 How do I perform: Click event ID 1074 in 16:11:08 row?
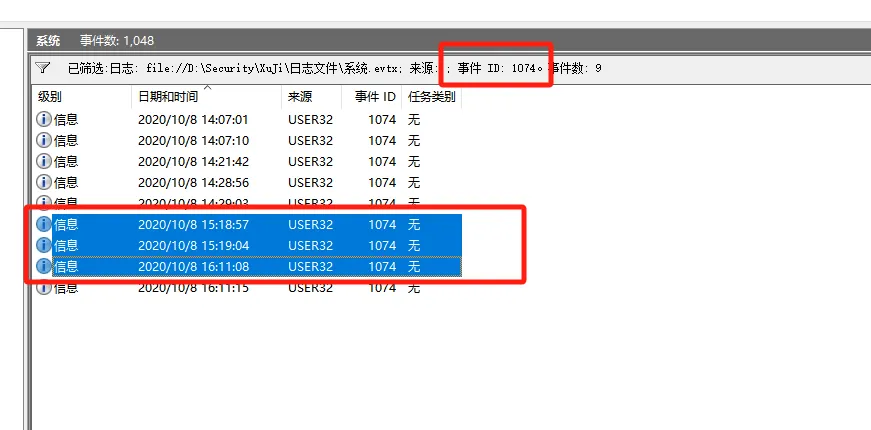(x=382, y=267)
